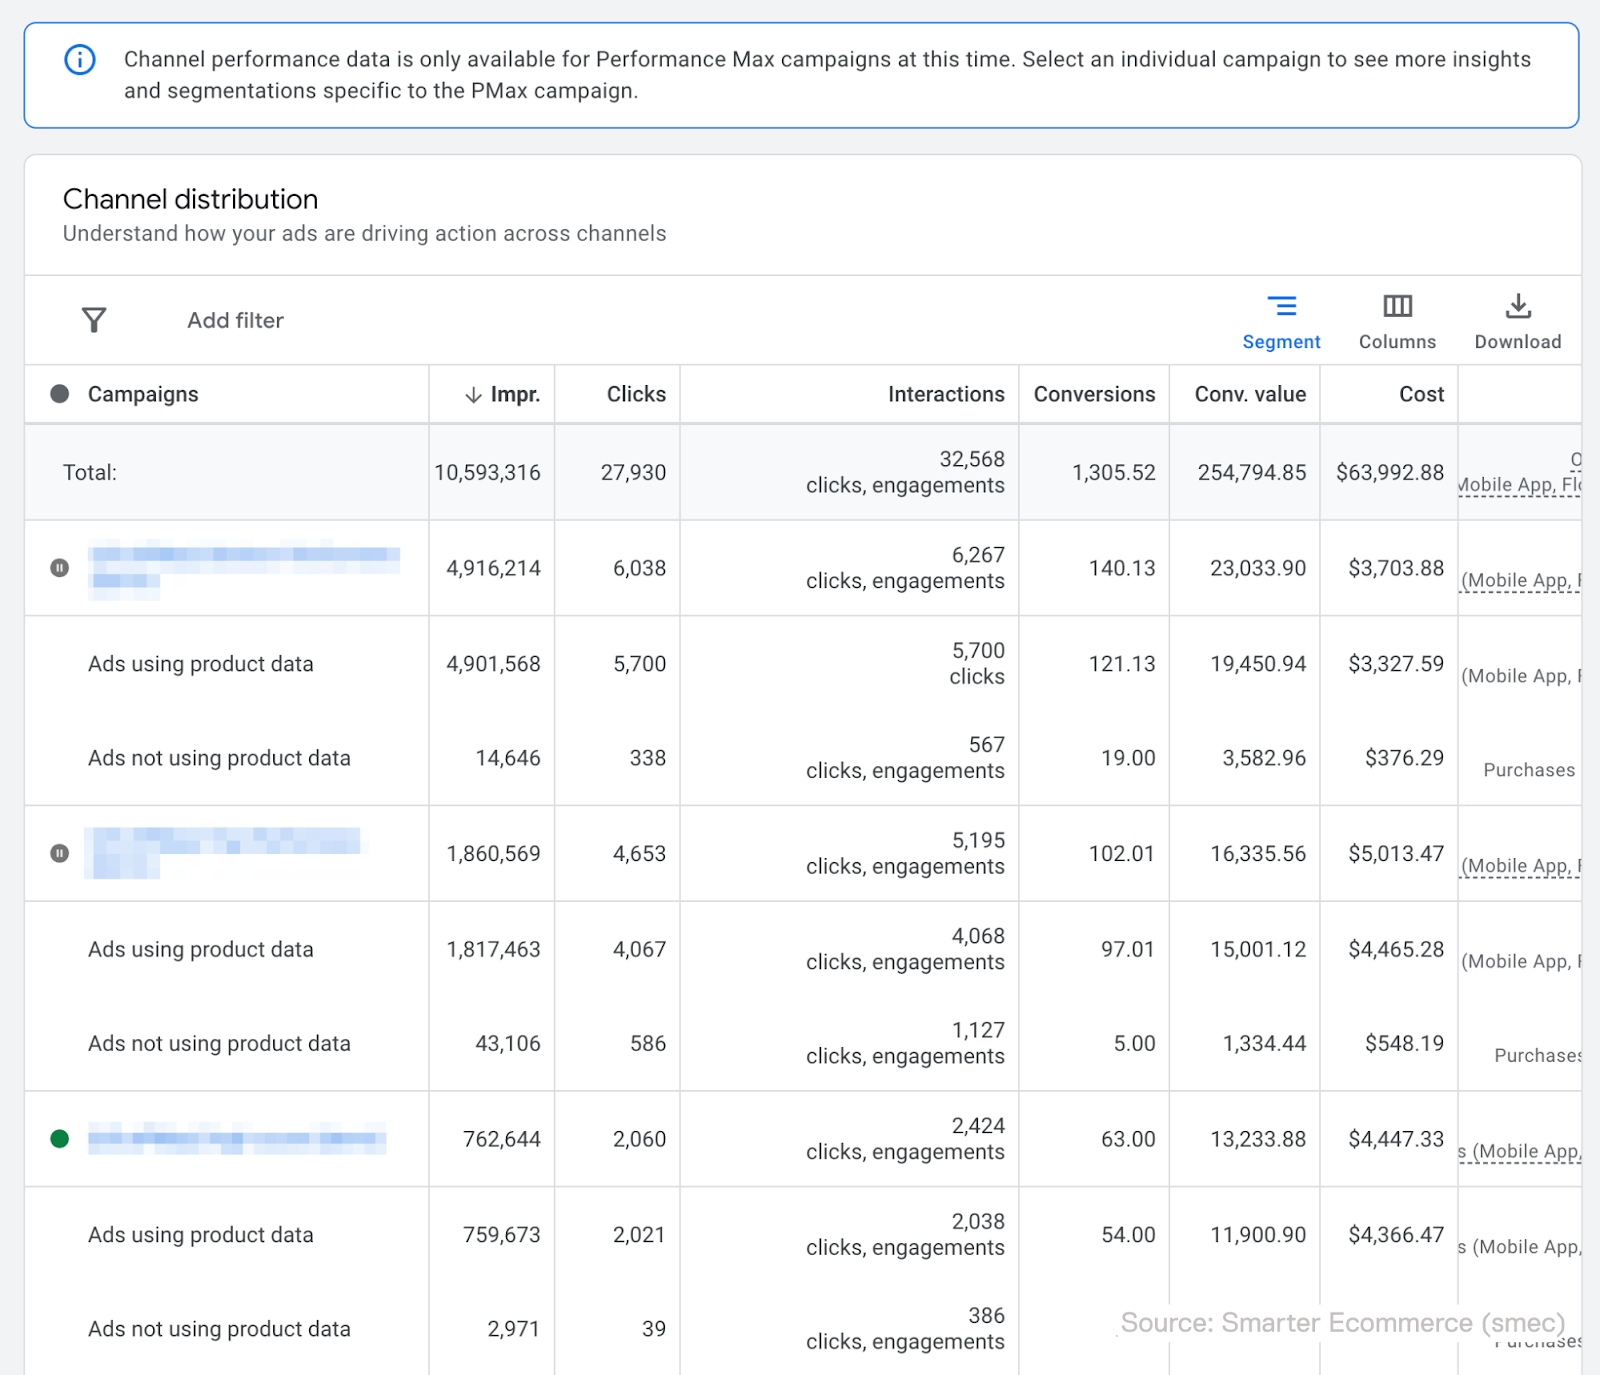Click the 23,033.90 conv. value cell
The image size is (1600, 1375).
coord(1258,568)
